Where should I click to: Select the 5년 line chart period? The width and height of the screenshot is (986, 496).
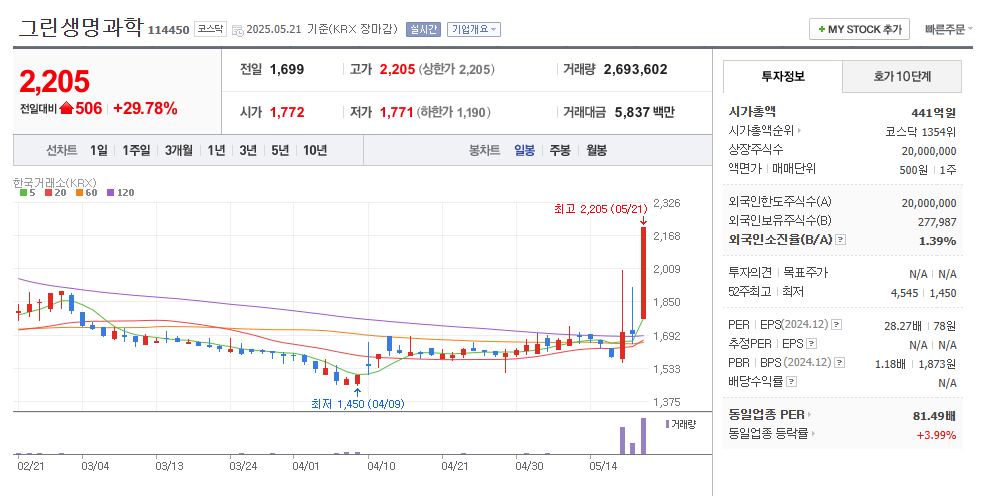280,150
